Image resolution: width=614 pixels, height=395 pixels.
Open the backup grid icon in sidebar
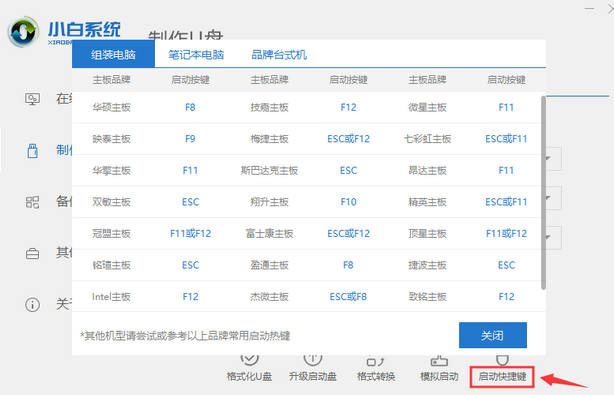click(33, 202)
